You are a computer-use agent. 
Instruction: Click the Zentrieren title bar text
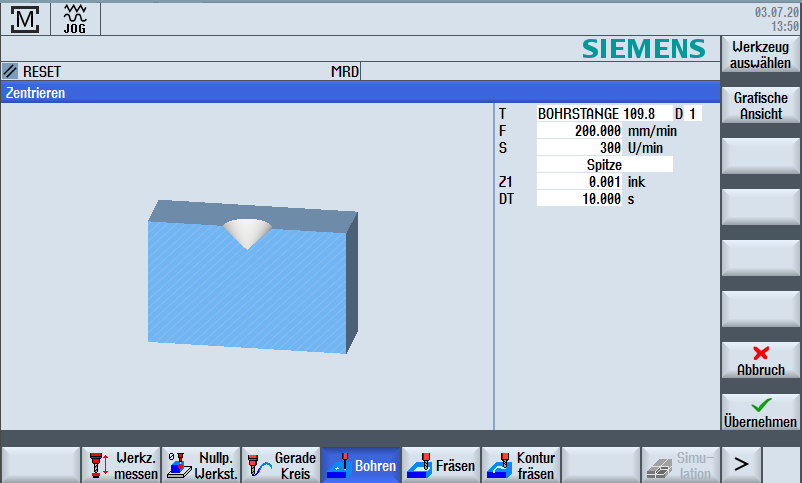point(35,93)
